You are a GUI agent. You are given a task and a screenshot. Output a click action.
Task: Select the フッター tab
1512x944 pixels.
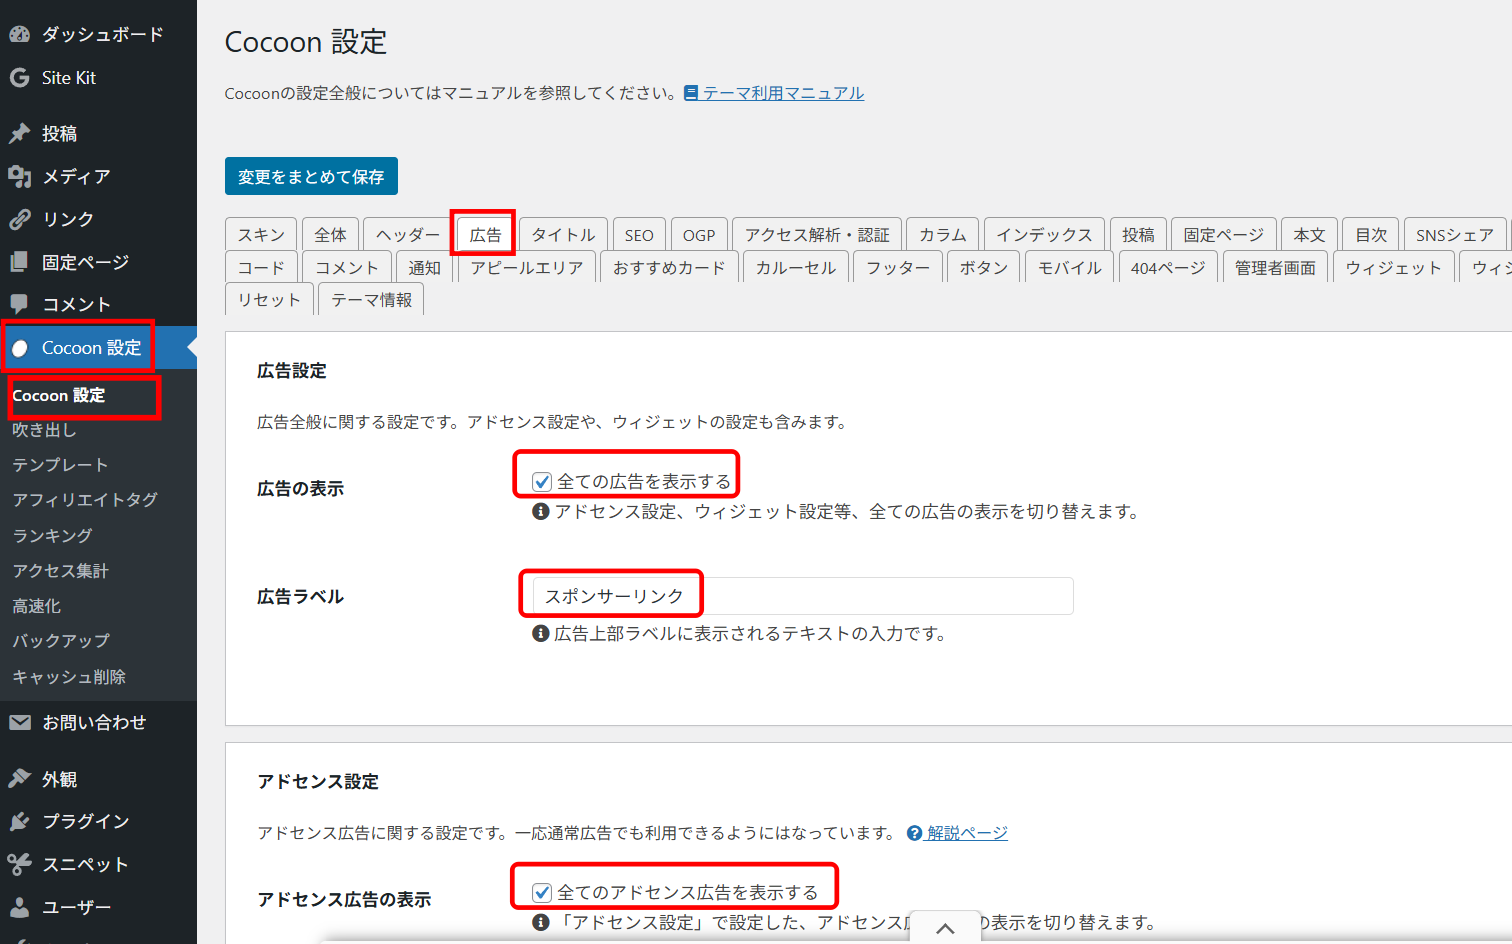click(897, 268)
